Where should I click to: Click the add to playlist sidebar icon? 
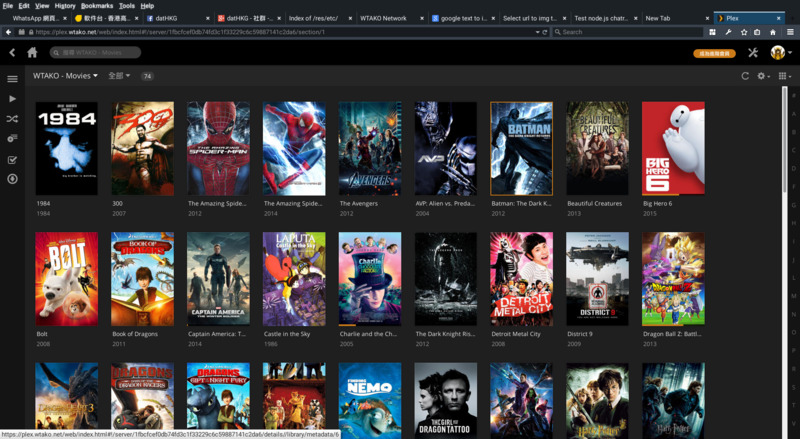coord(12,138)
